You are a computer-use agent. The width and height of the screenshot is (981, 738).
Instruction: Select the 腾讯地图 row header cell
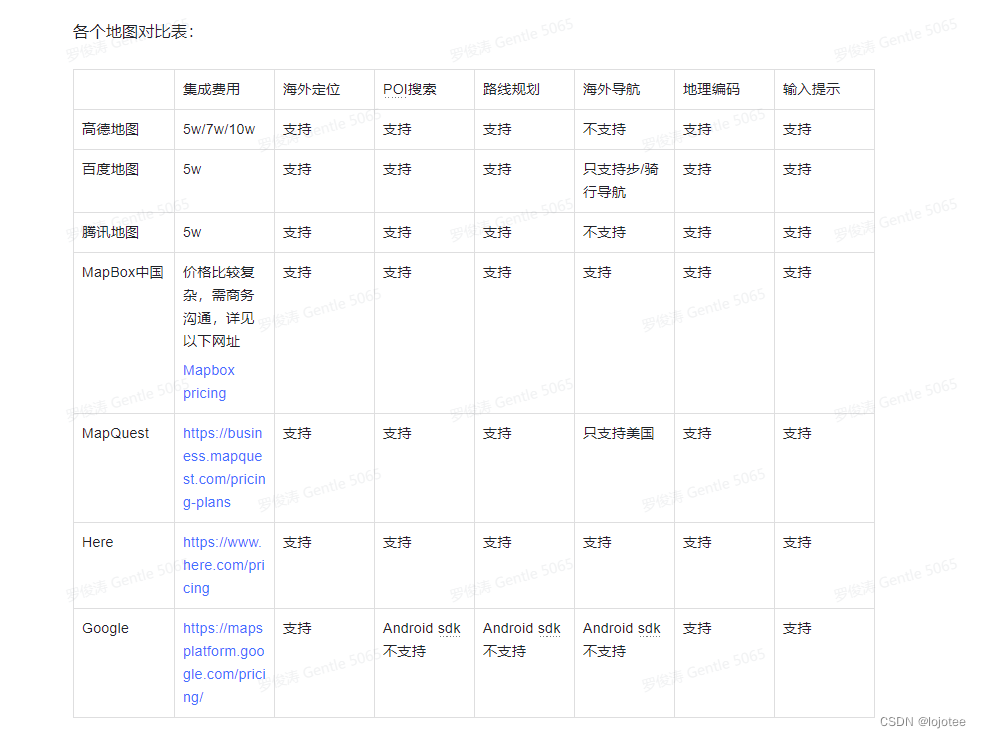(x=108, y=231)
